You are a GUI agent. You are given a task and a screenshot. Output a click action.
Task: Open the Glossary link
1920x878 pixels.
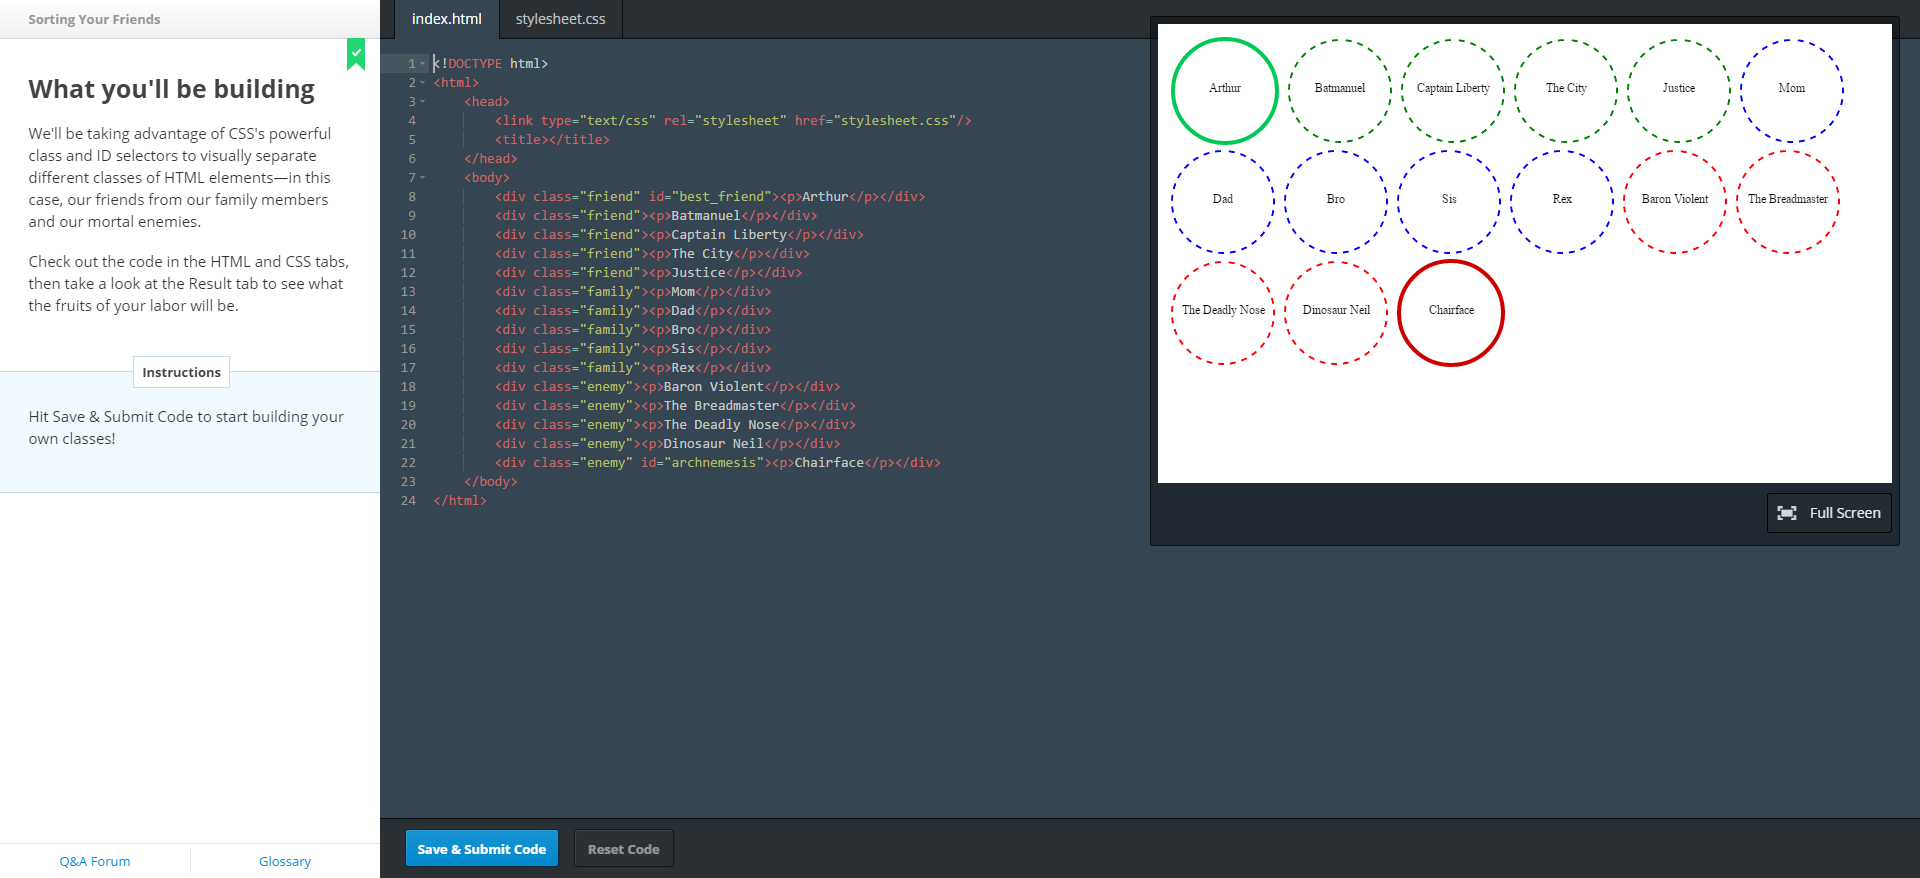click(x=285, y=861)
